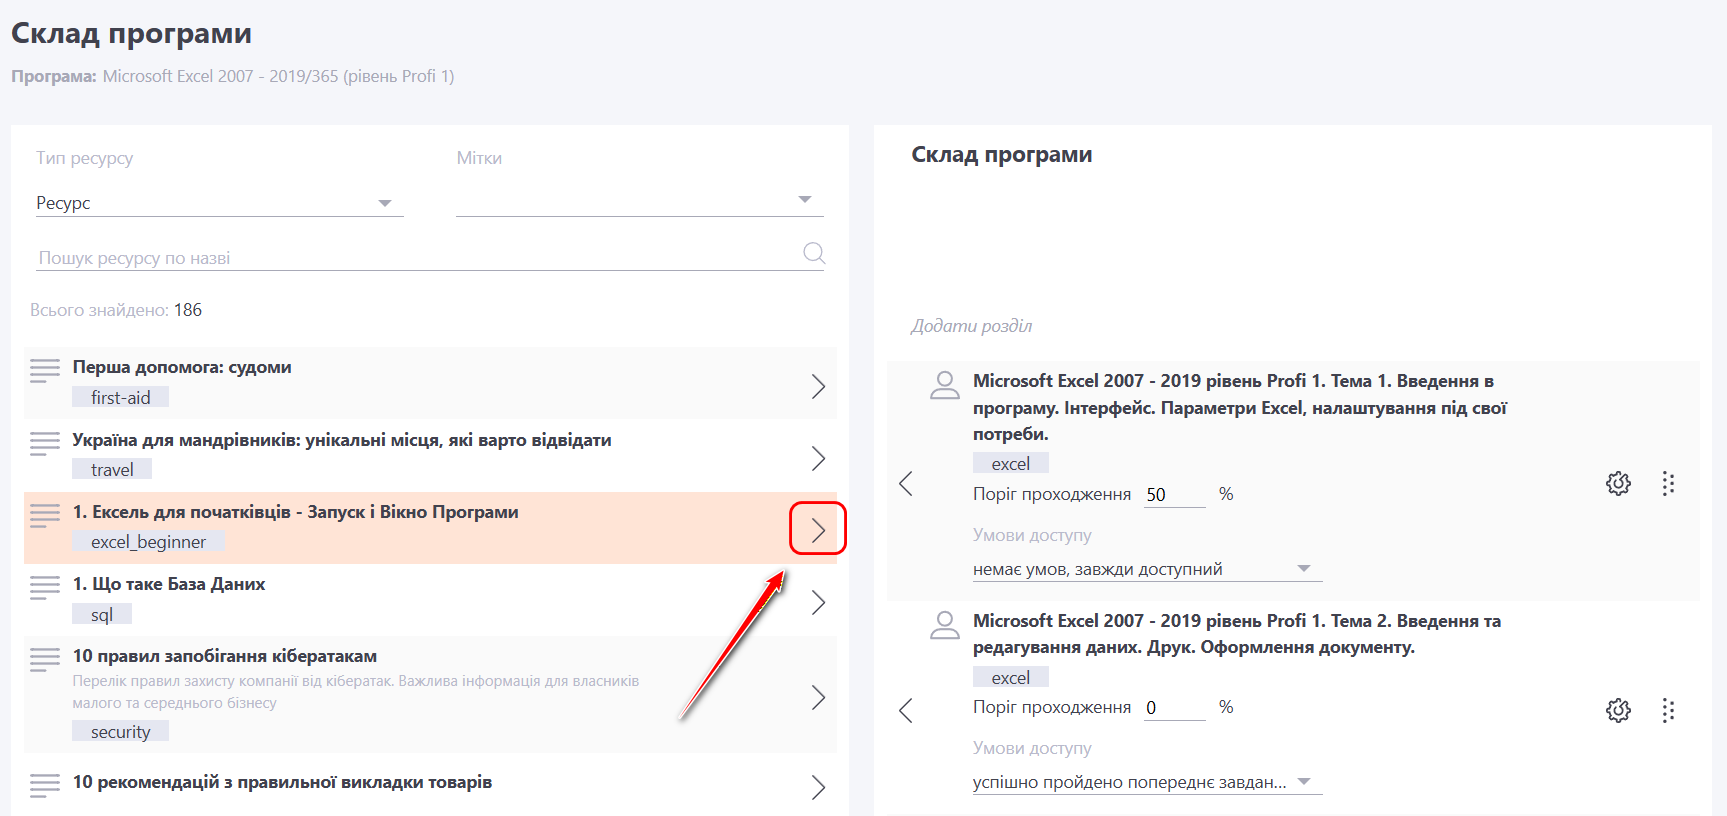Expand the access condition dropdown 'немає умов, завжди доступний'

[1146, 569]
